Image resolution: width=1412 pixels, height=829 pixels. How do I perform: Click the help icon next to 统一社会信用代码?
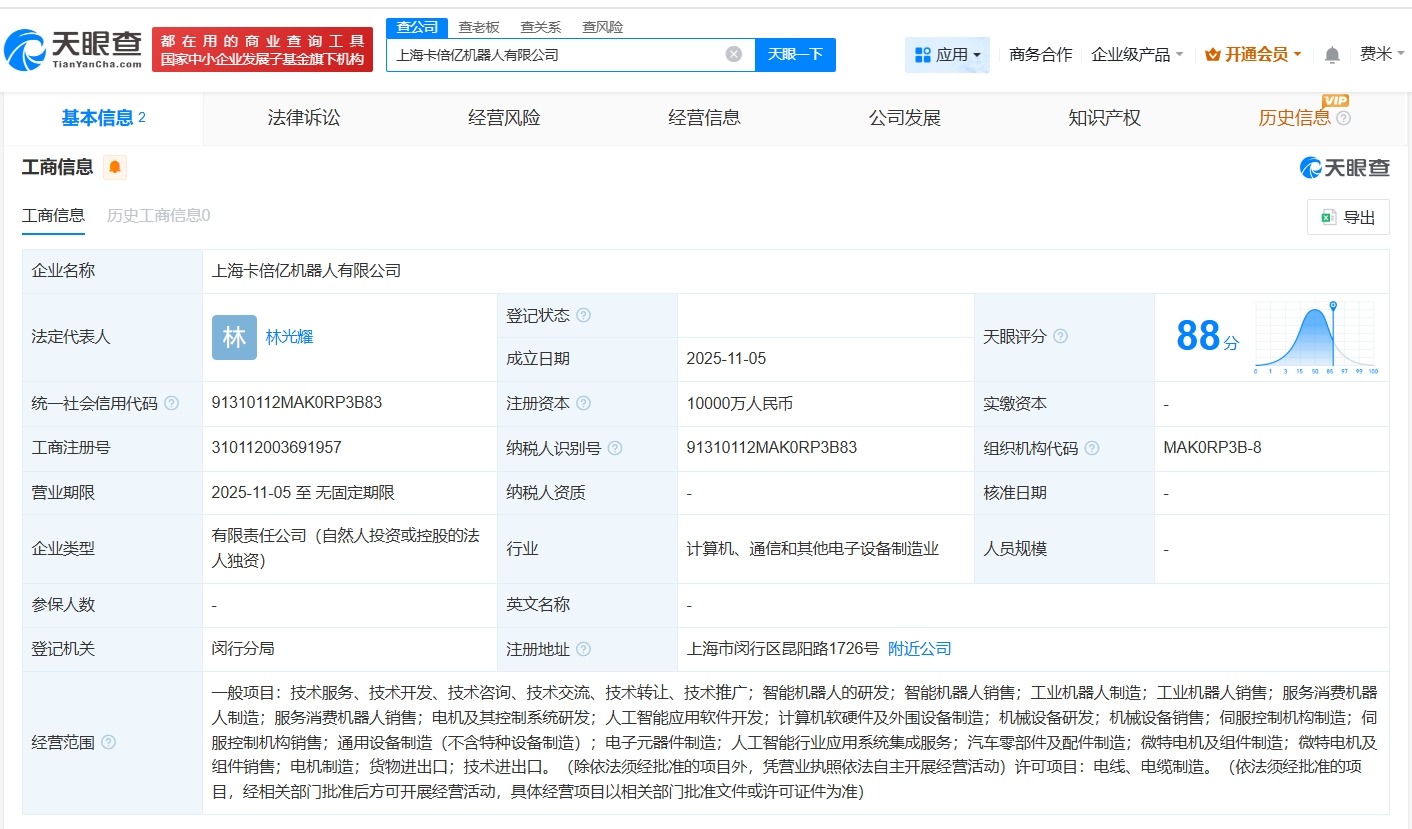(x=171, y=403)
